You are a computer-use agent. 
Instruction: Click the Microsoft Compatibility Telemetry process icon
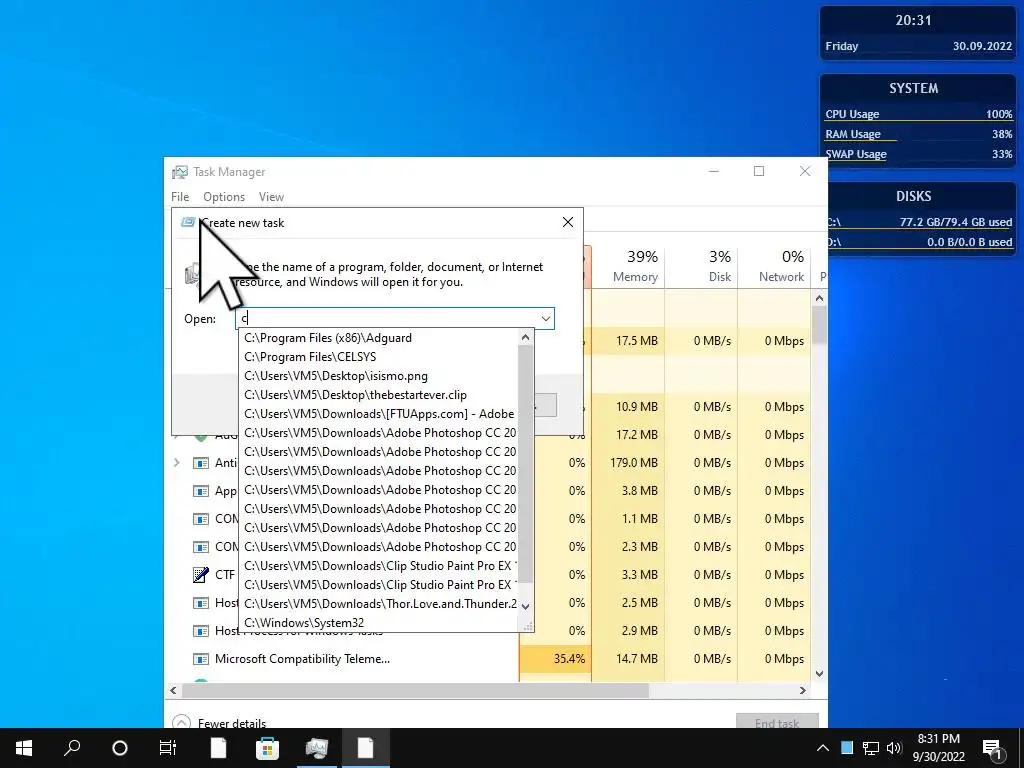[200, 659]
